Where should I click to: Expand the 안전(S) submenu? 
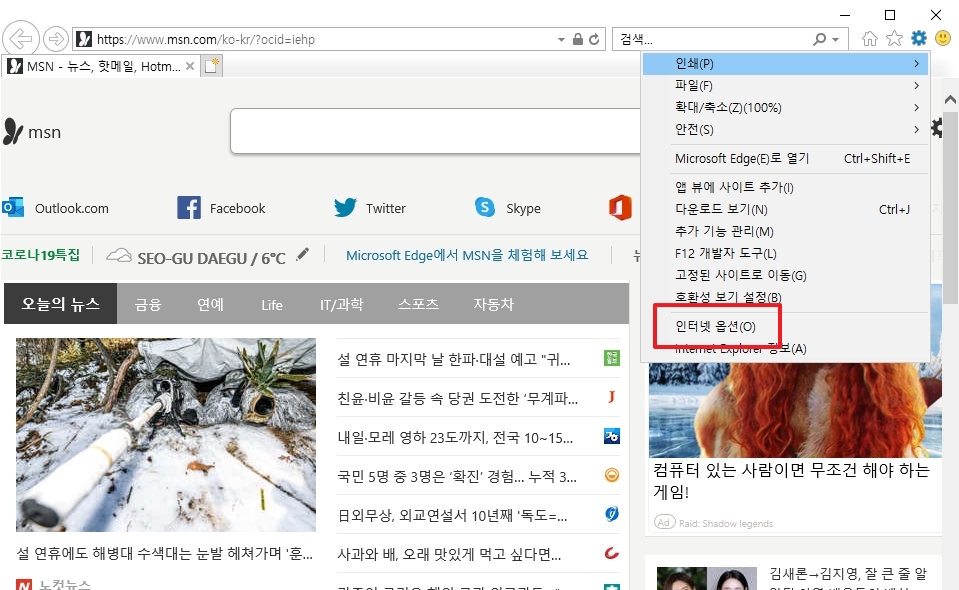pyautogui.click(x=785, y=129)
